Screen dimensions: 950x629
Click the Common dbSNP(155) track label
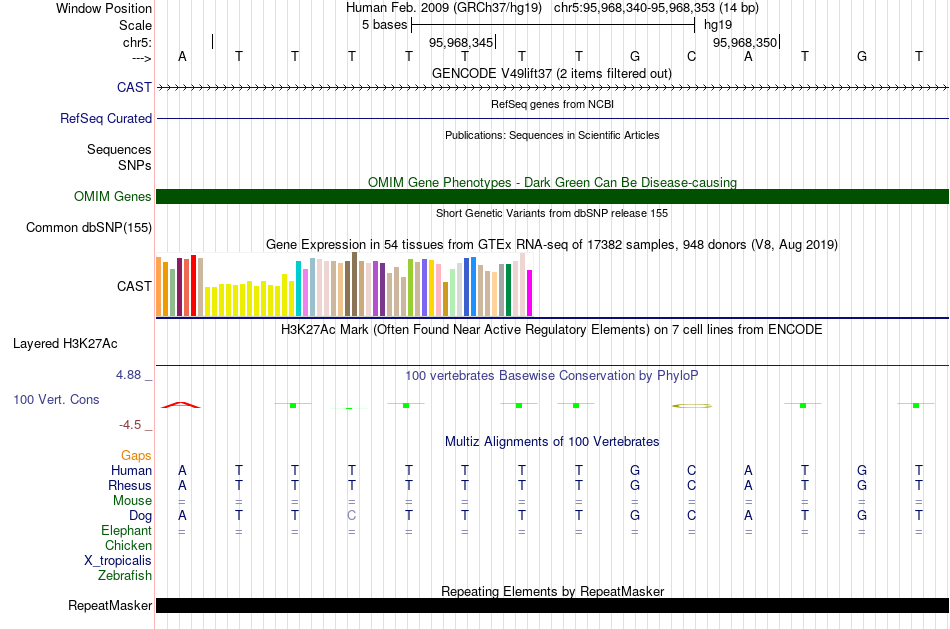pyautogui.click(x=89, y=228)
